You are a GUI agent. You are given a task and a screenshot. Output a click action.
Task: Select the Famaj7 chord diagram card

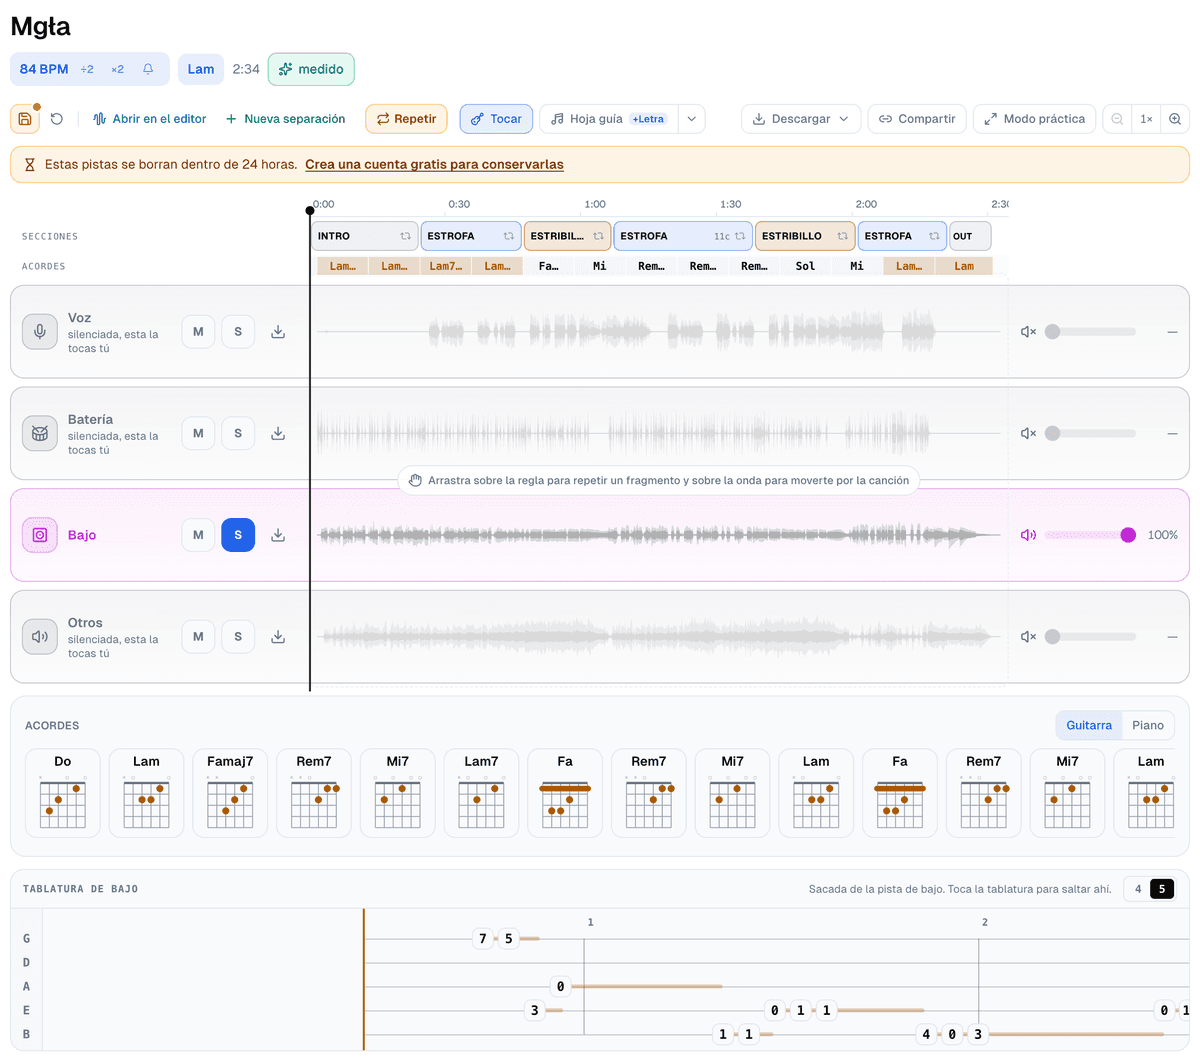[x=230, y=793]
